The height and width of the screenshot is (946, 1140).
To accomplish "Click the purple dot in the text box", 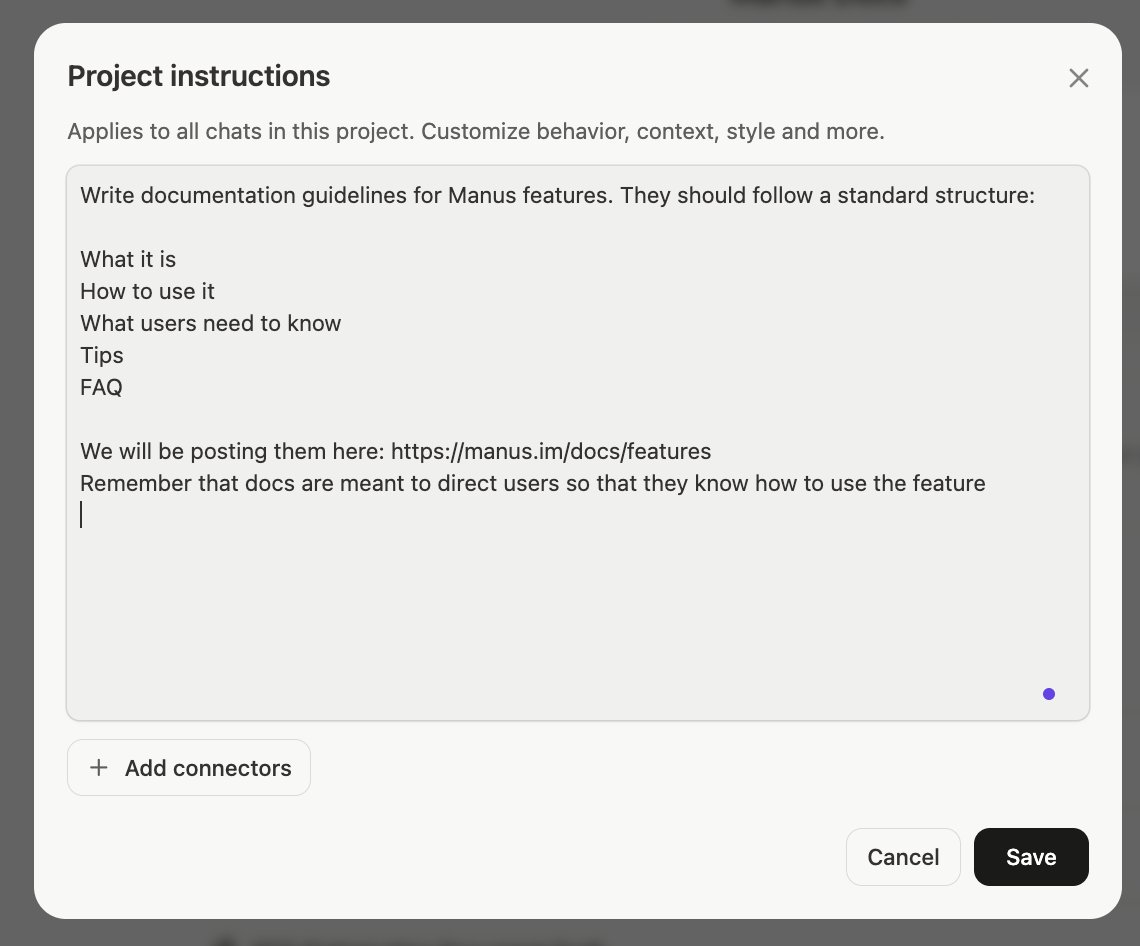I will click(1048, 694).
